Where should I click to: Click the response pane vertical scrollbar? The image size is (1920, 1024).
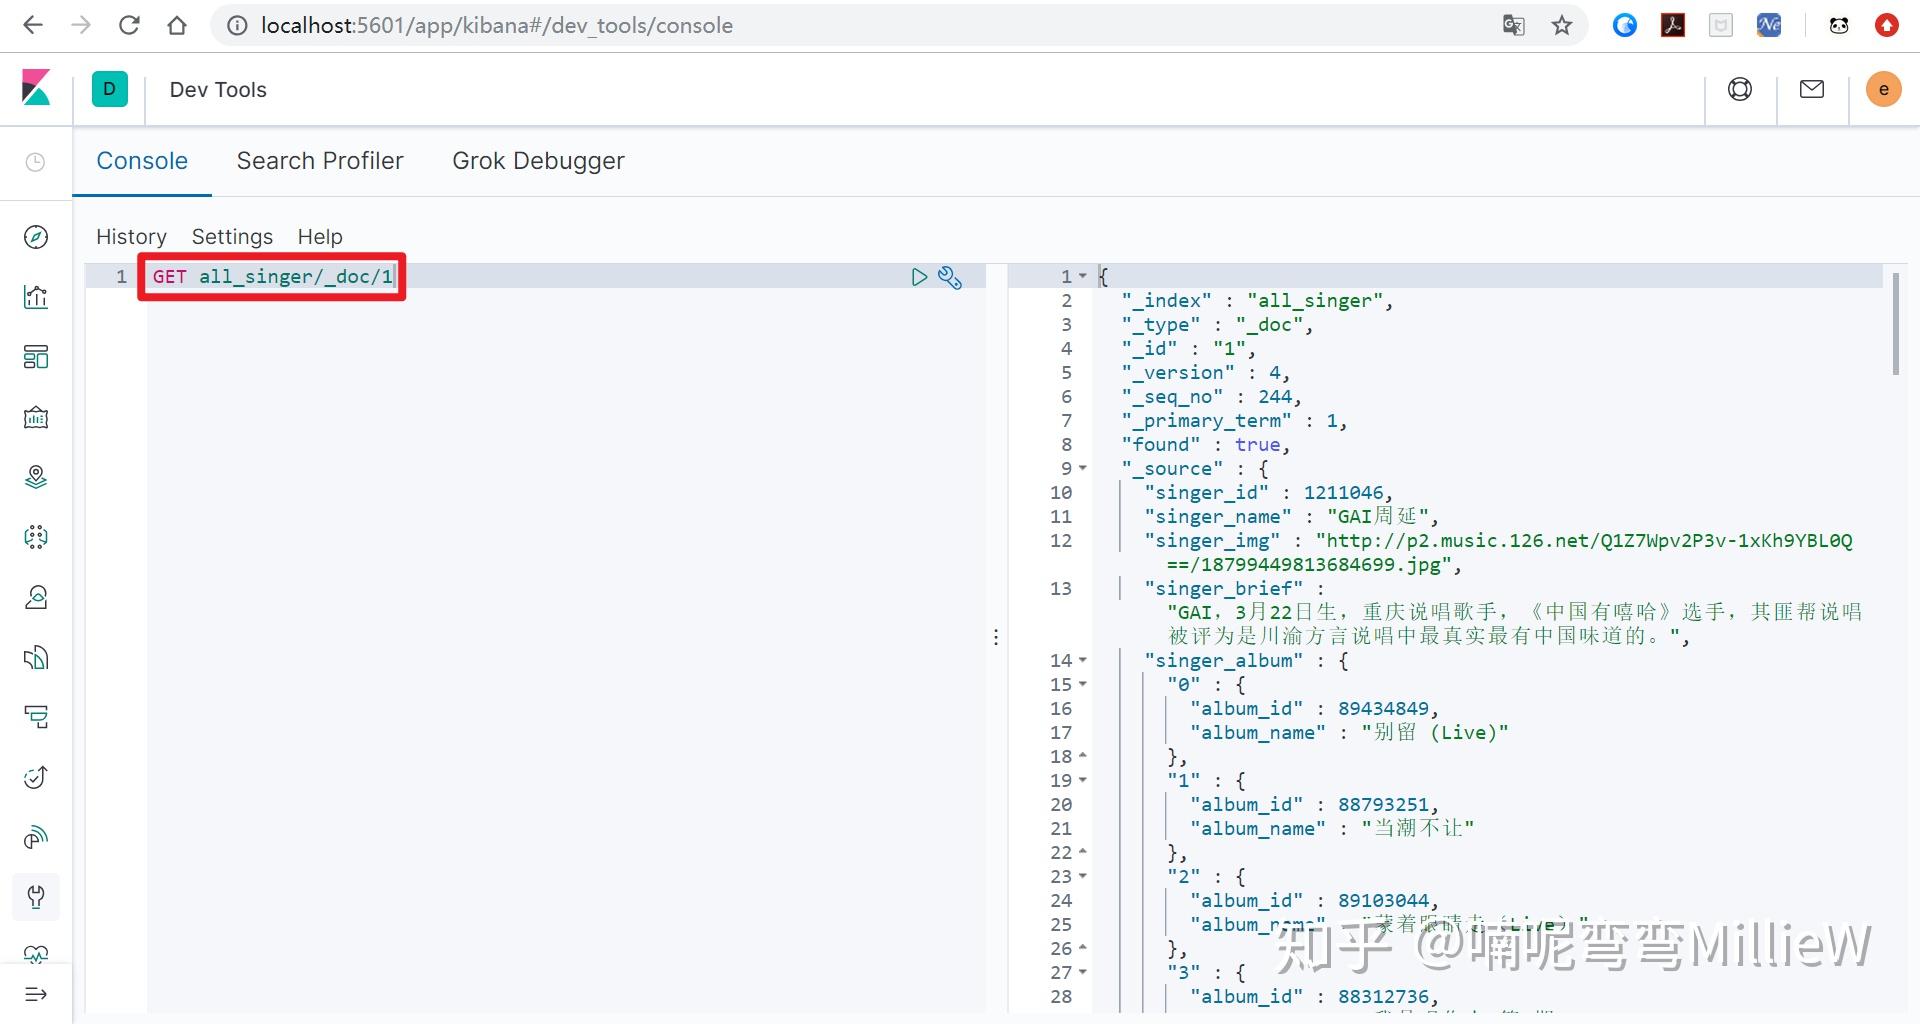[1895, 325]
